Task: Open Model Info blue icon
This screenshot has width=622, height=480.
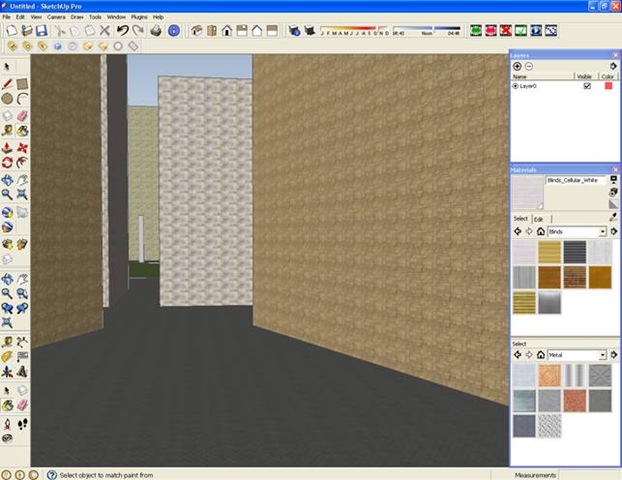Action: tap(174, 31)
